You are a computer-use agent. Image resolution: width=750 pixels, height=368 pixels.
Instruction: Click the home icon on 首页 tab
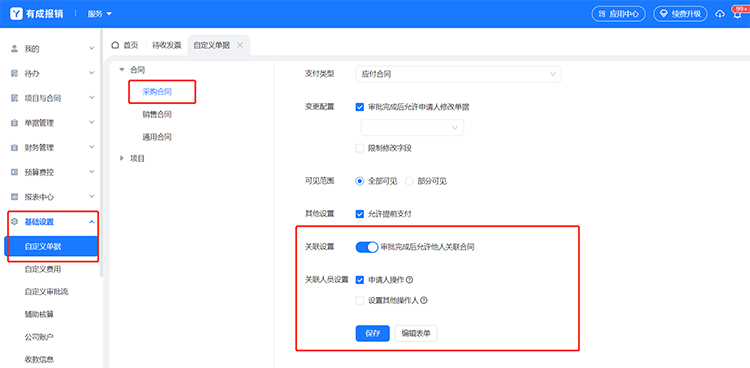(115, 45)
